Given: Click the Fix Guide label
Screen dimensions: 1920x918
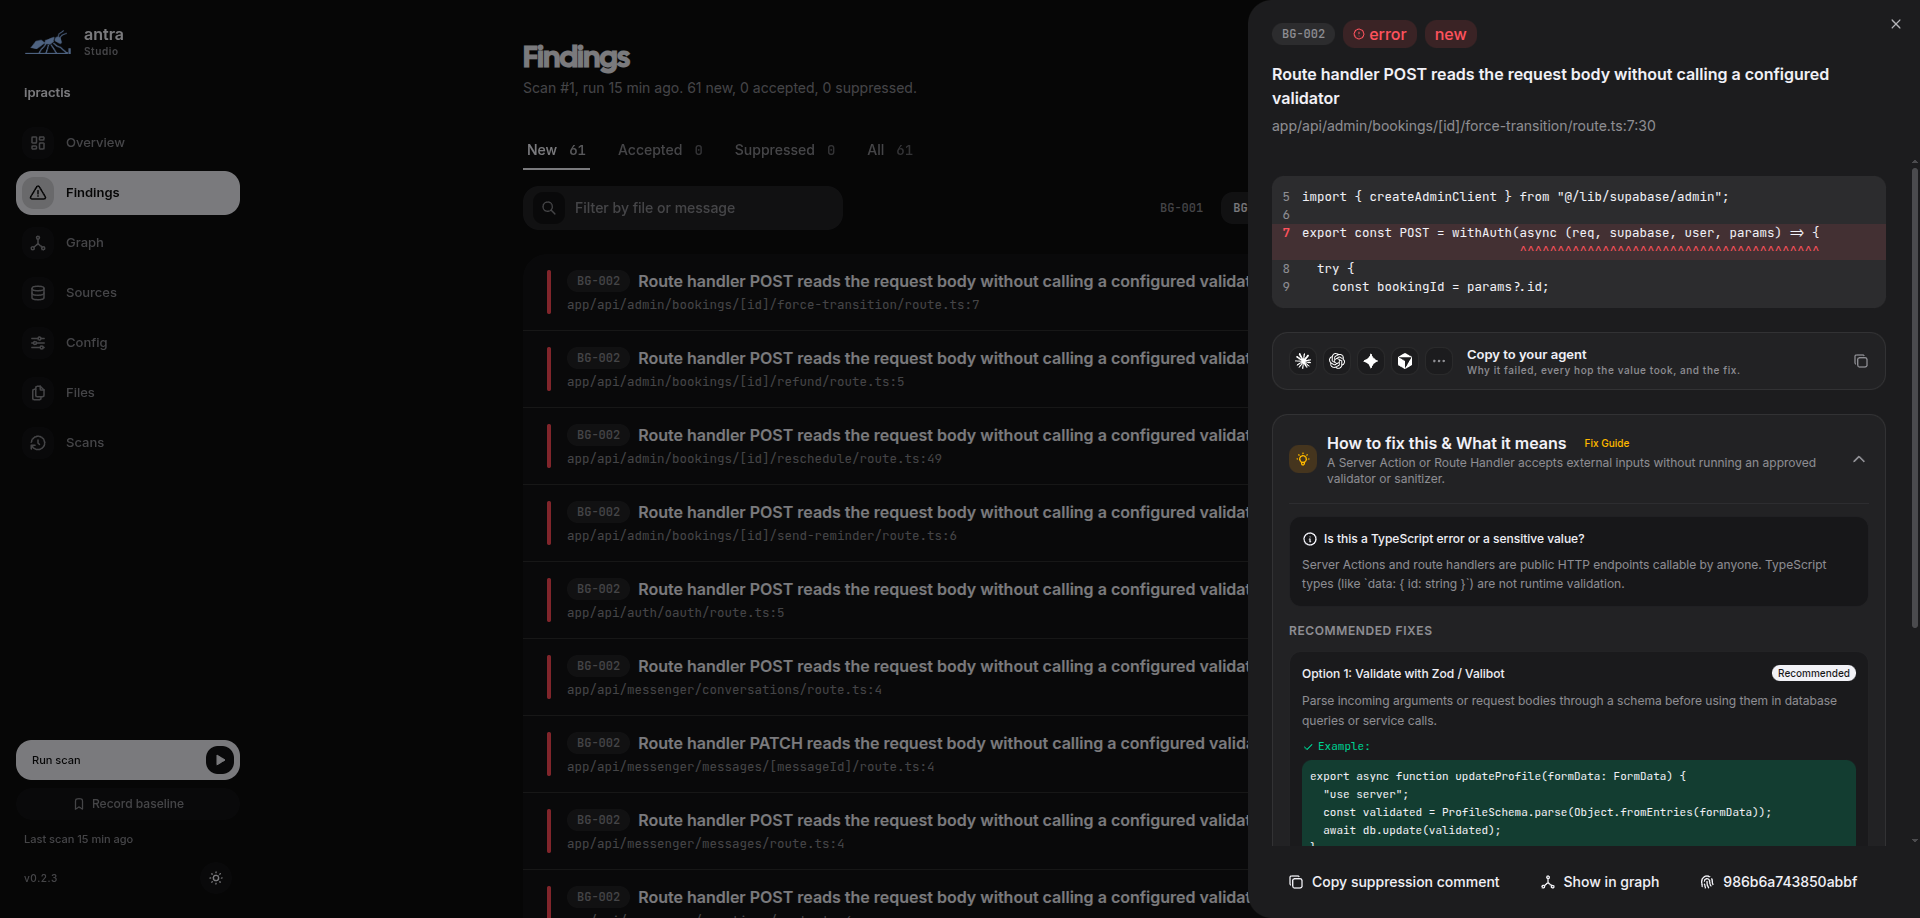Looking at the screenshot, I should 1607,444.
